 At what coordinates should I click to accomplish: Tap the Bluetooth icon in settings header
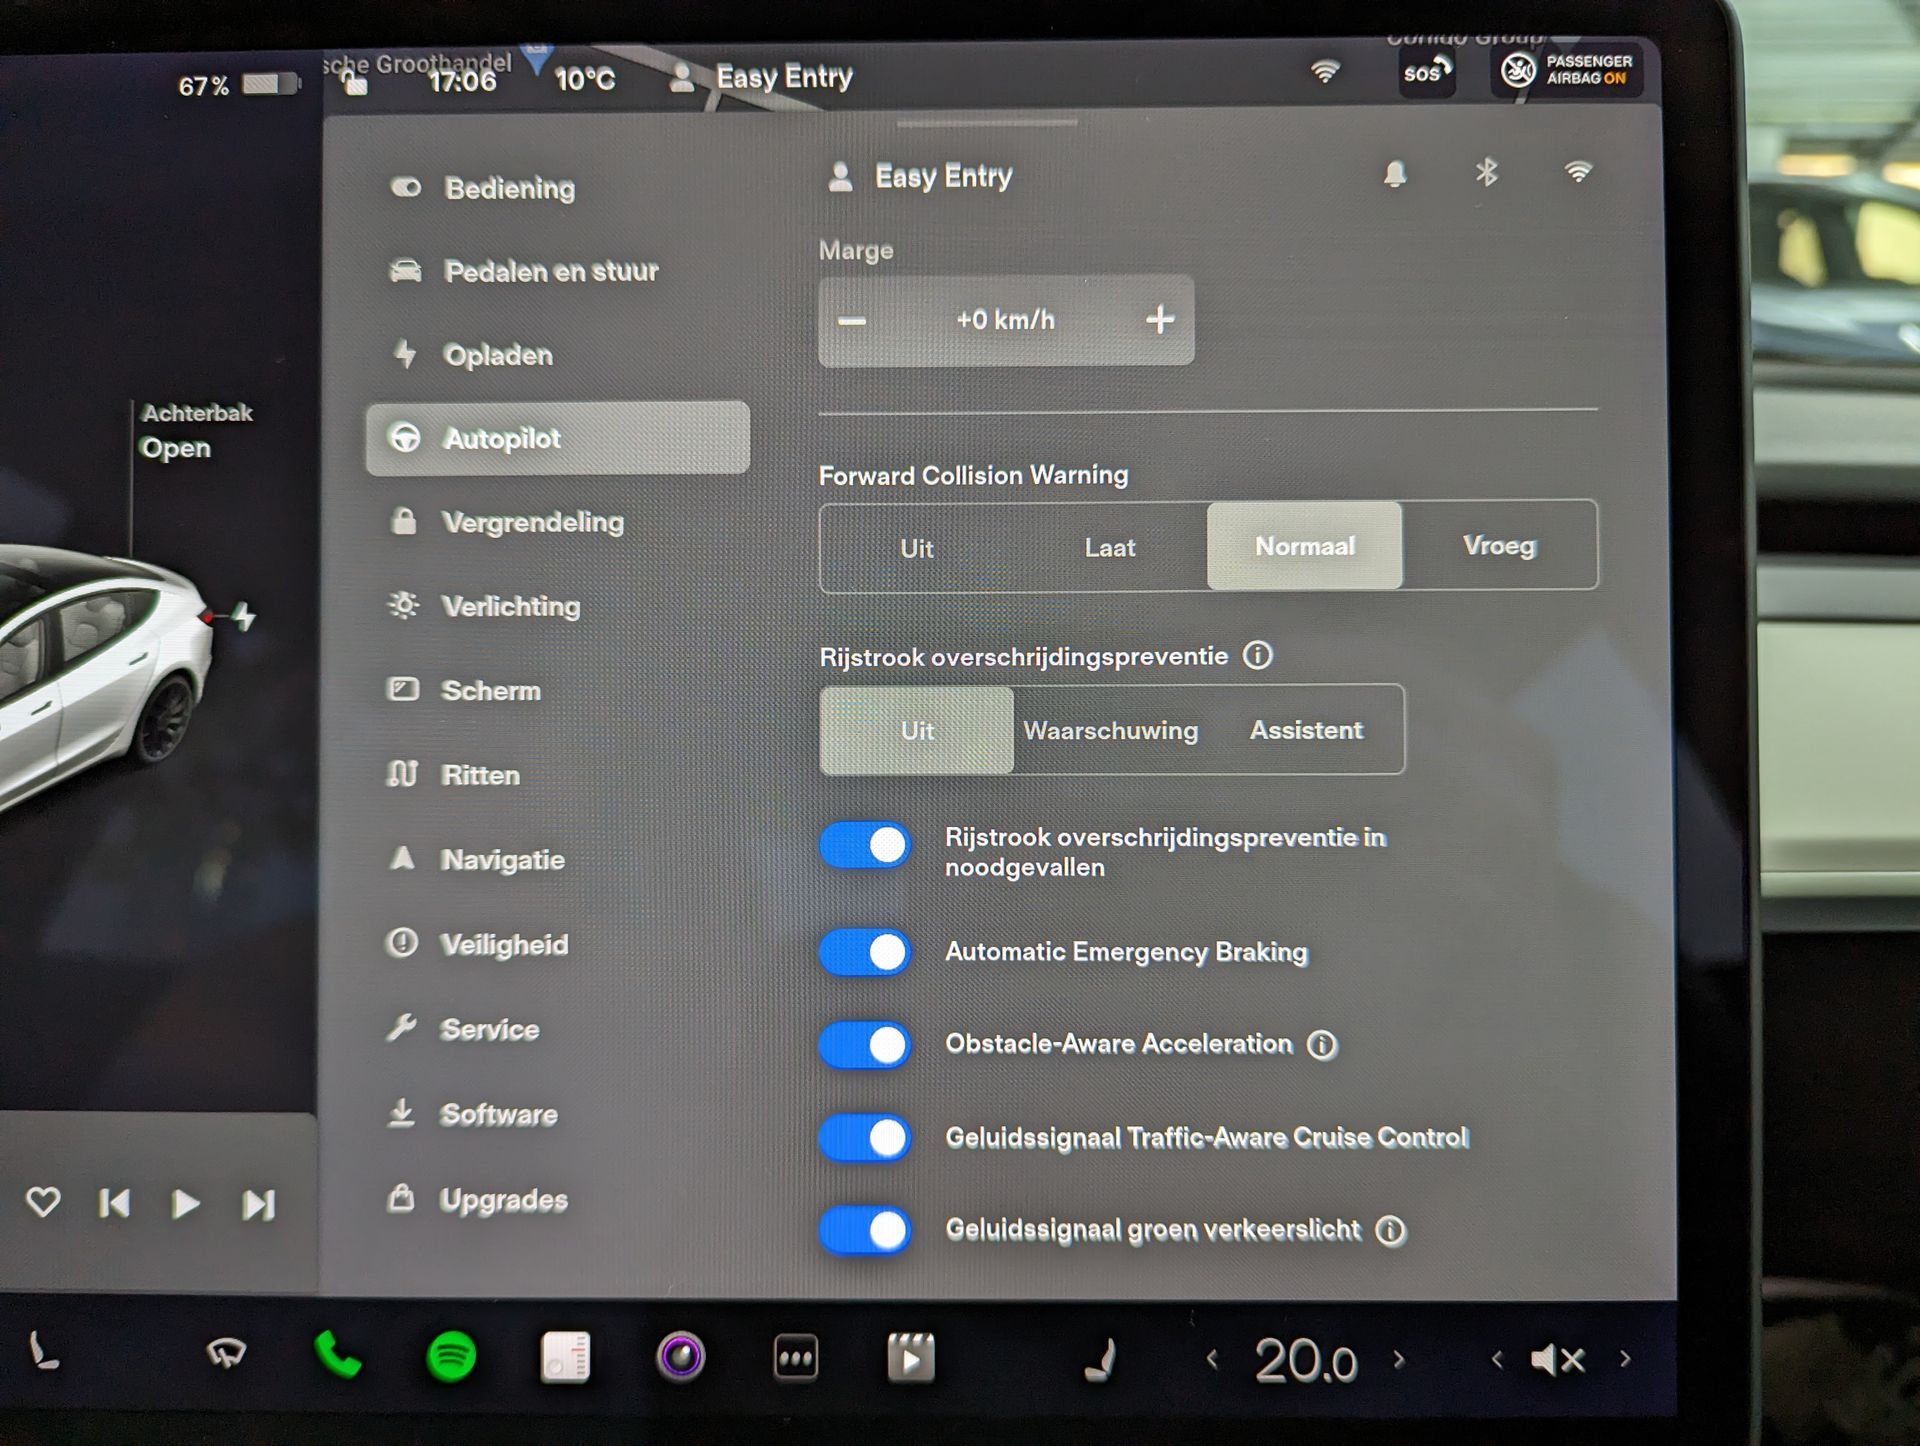coord(1486,173)
